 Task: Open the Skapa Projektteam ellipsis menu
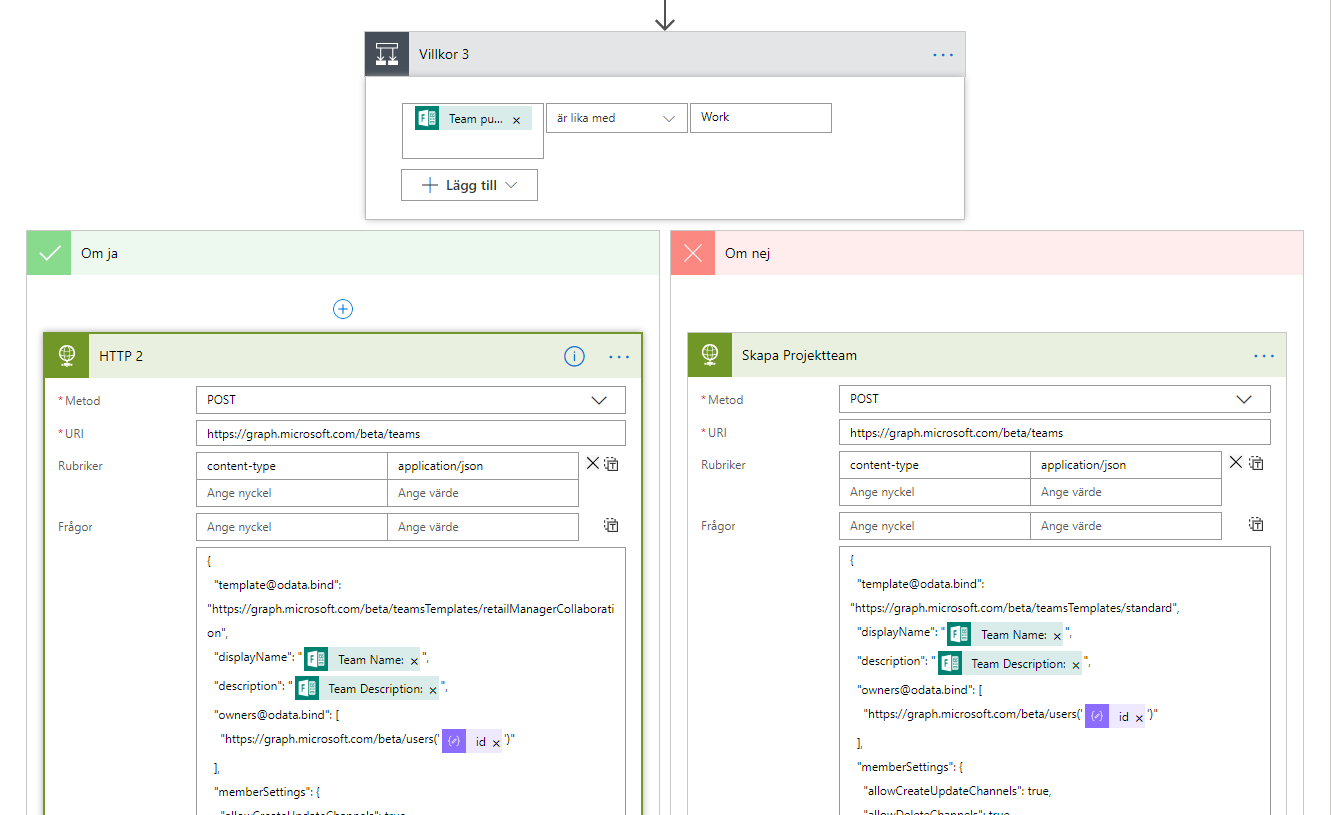(1263, 354)
